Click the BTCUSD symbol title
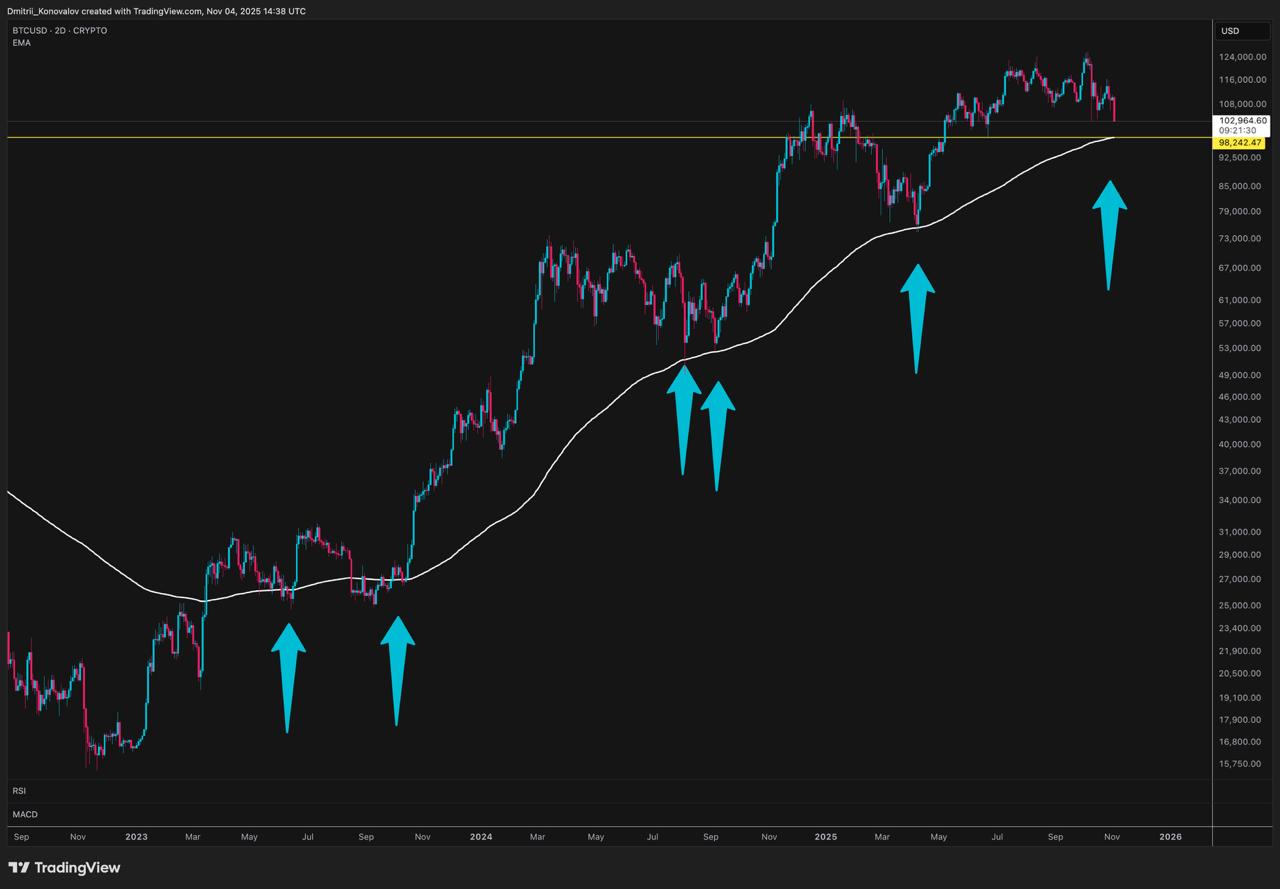The width and height of the screenshot is (1280, 889). pos(59,31)
